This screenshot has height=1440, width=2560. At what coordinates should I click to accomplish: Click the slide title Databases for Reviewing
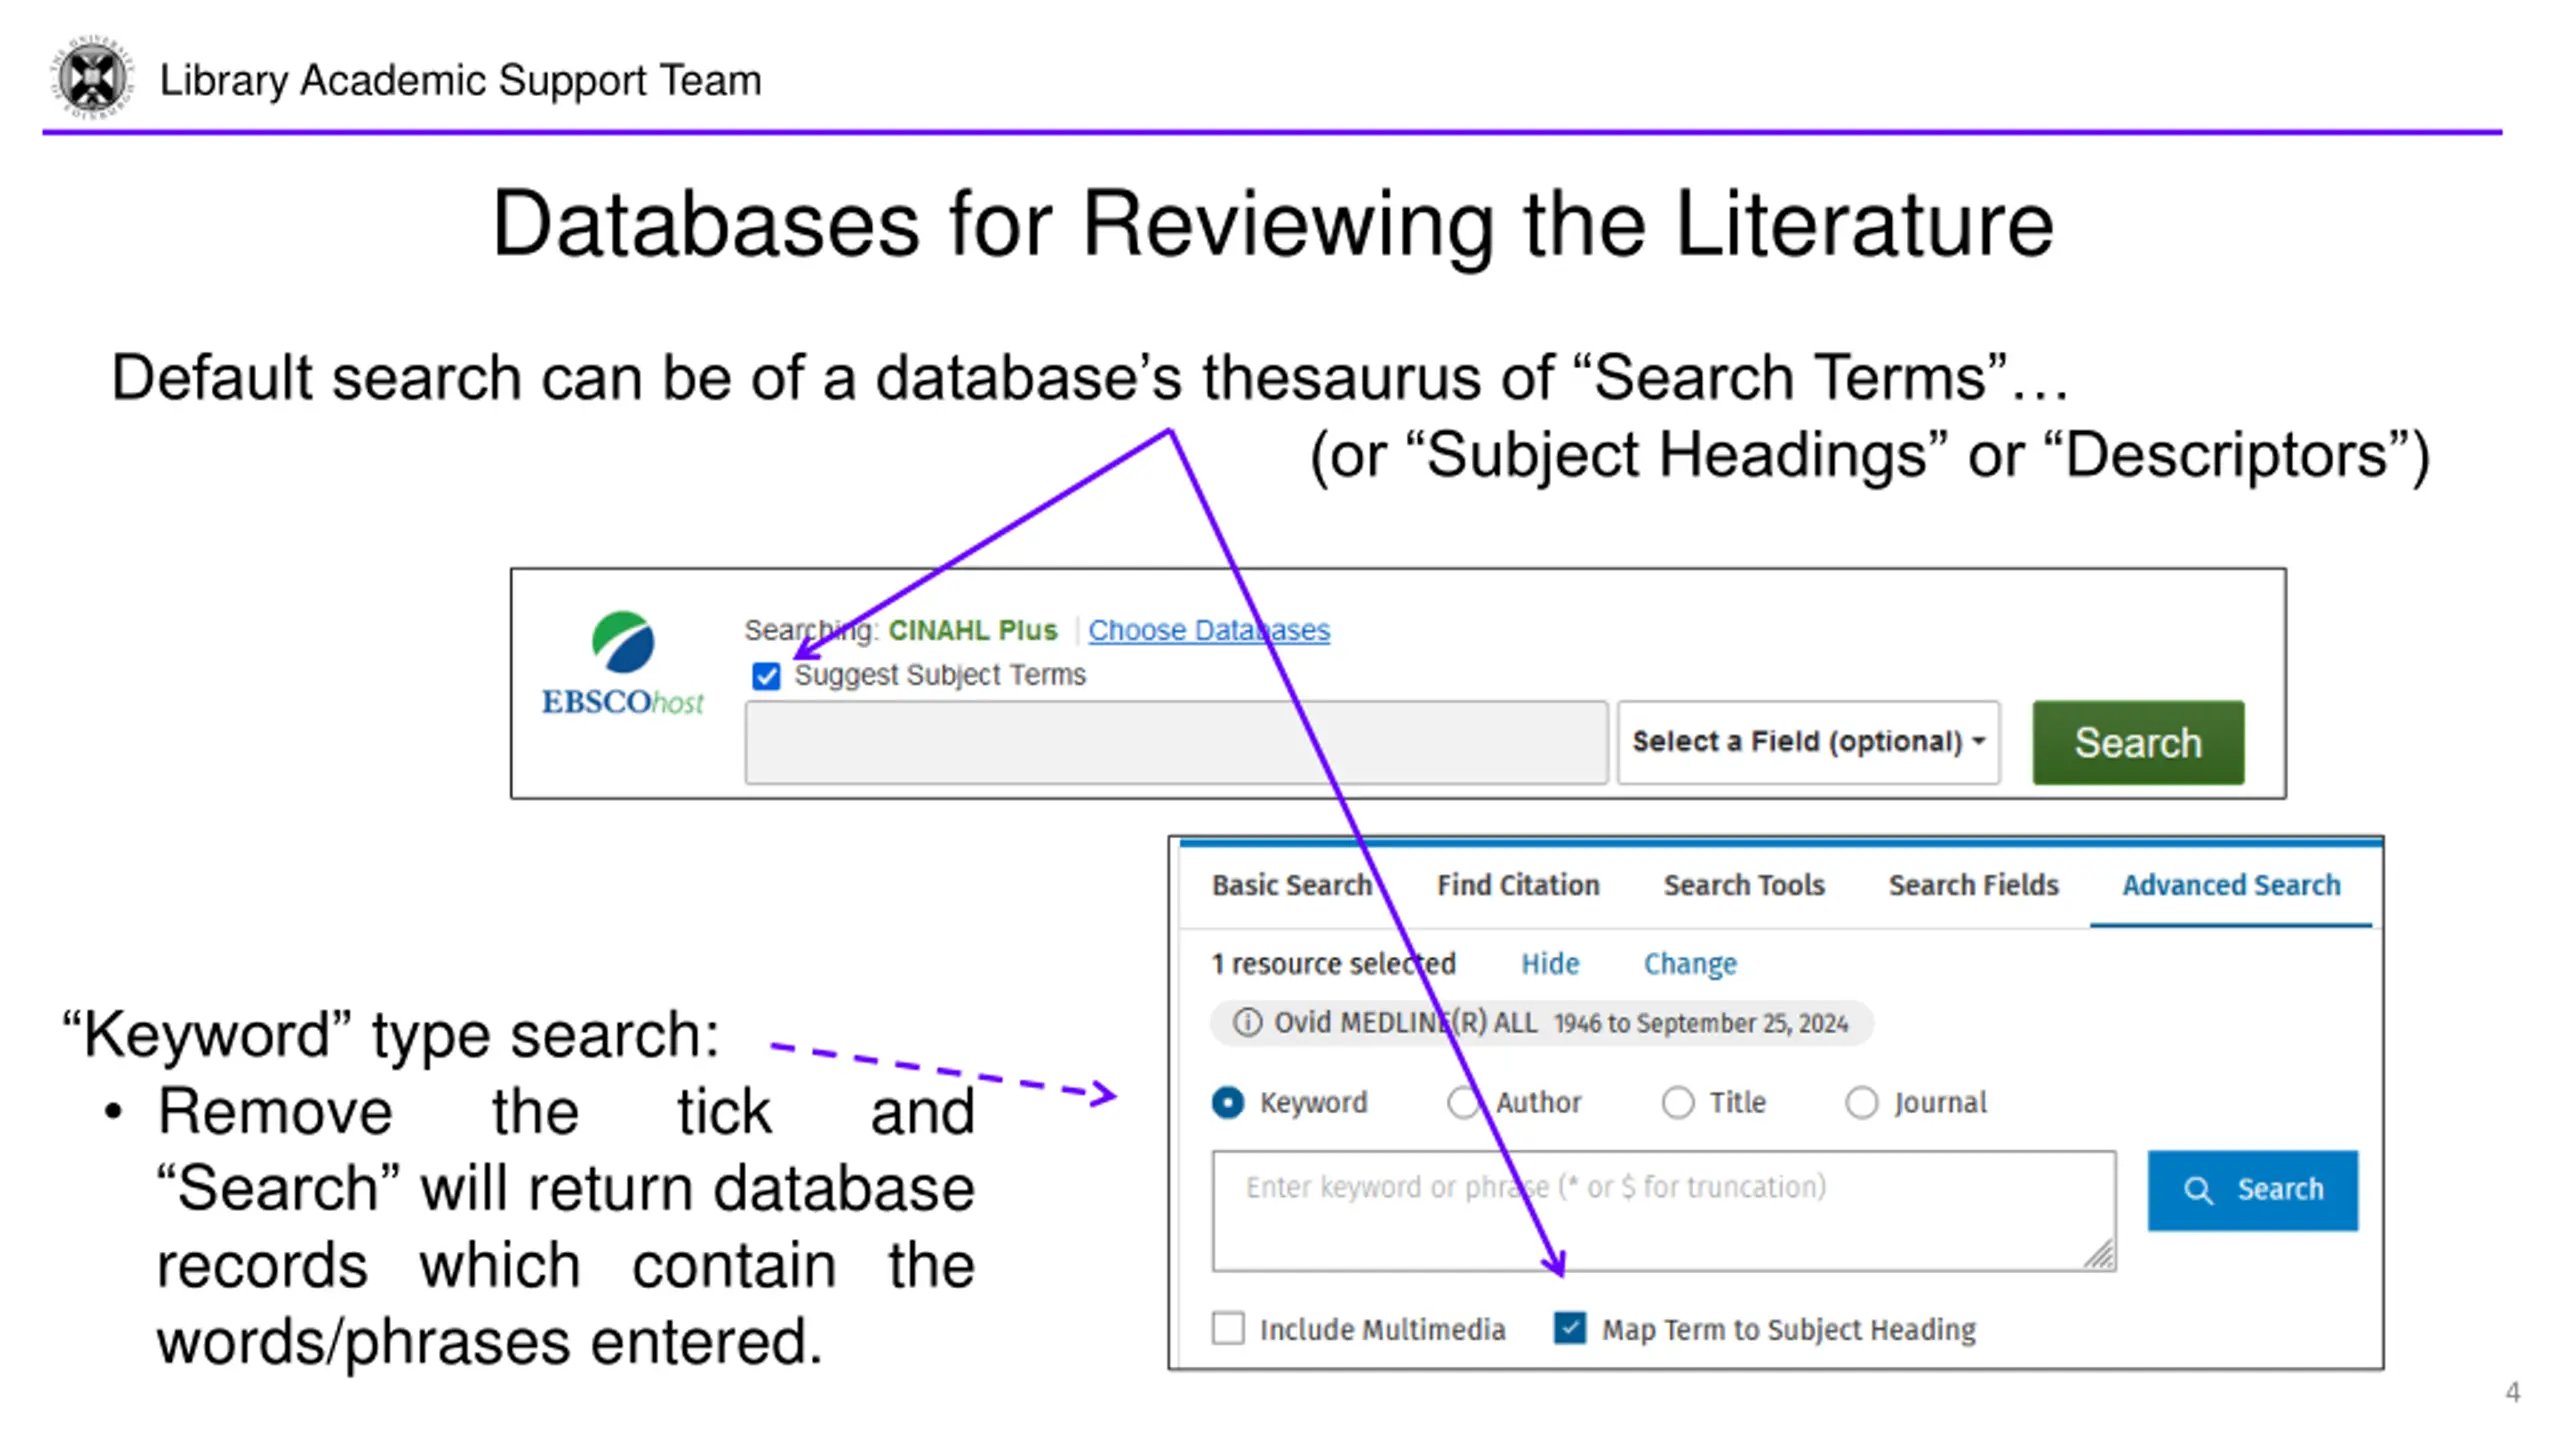[1272, 224]
